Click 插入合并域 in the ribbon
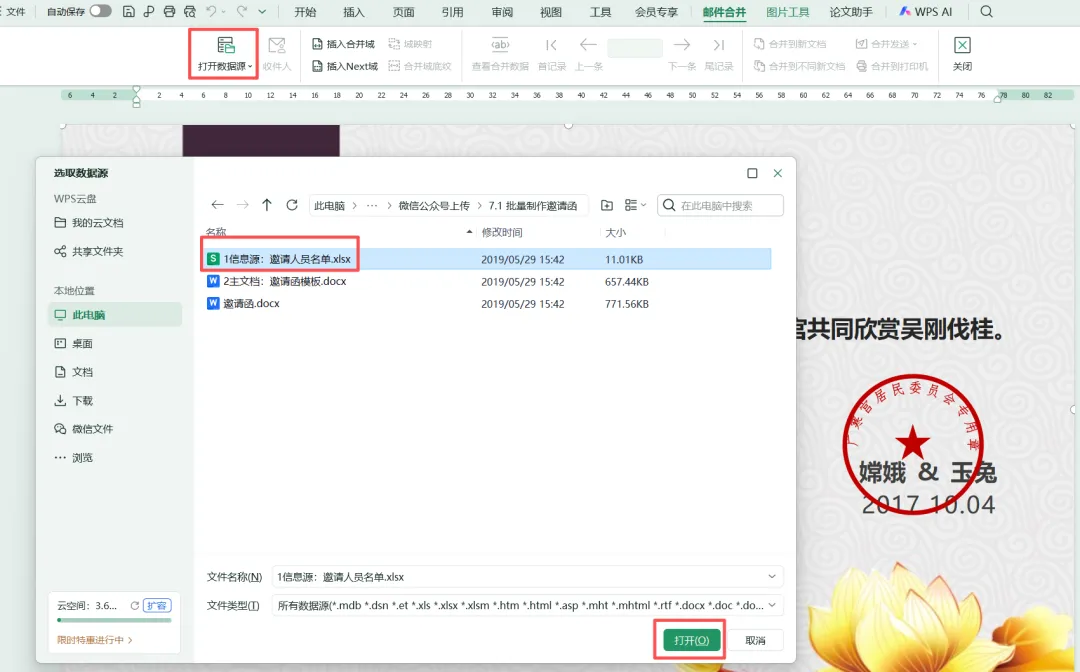Image resolution: width=1080 pixels, height=672 pixels. click(344, 44)
